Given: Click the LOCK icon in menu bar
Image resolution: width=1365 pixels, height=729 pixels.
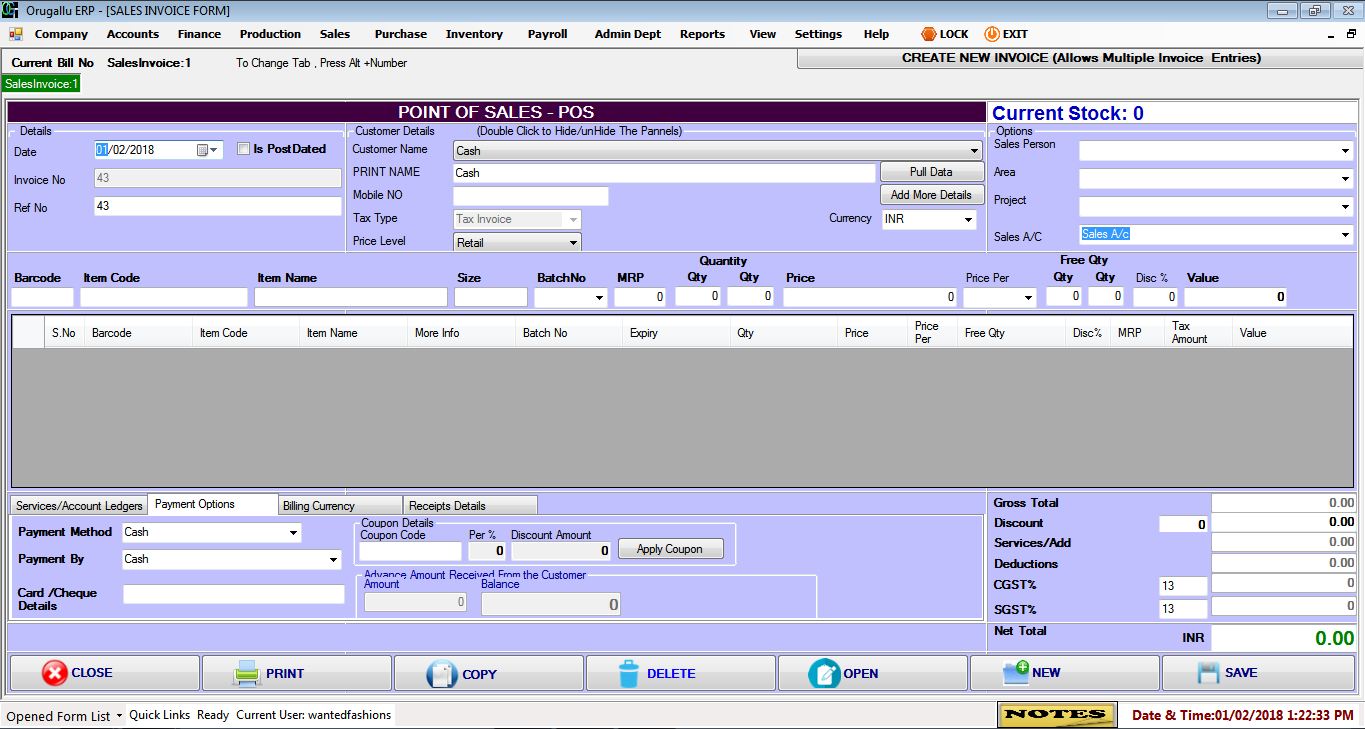Looking at the screenshot, I should coord(928,34).
